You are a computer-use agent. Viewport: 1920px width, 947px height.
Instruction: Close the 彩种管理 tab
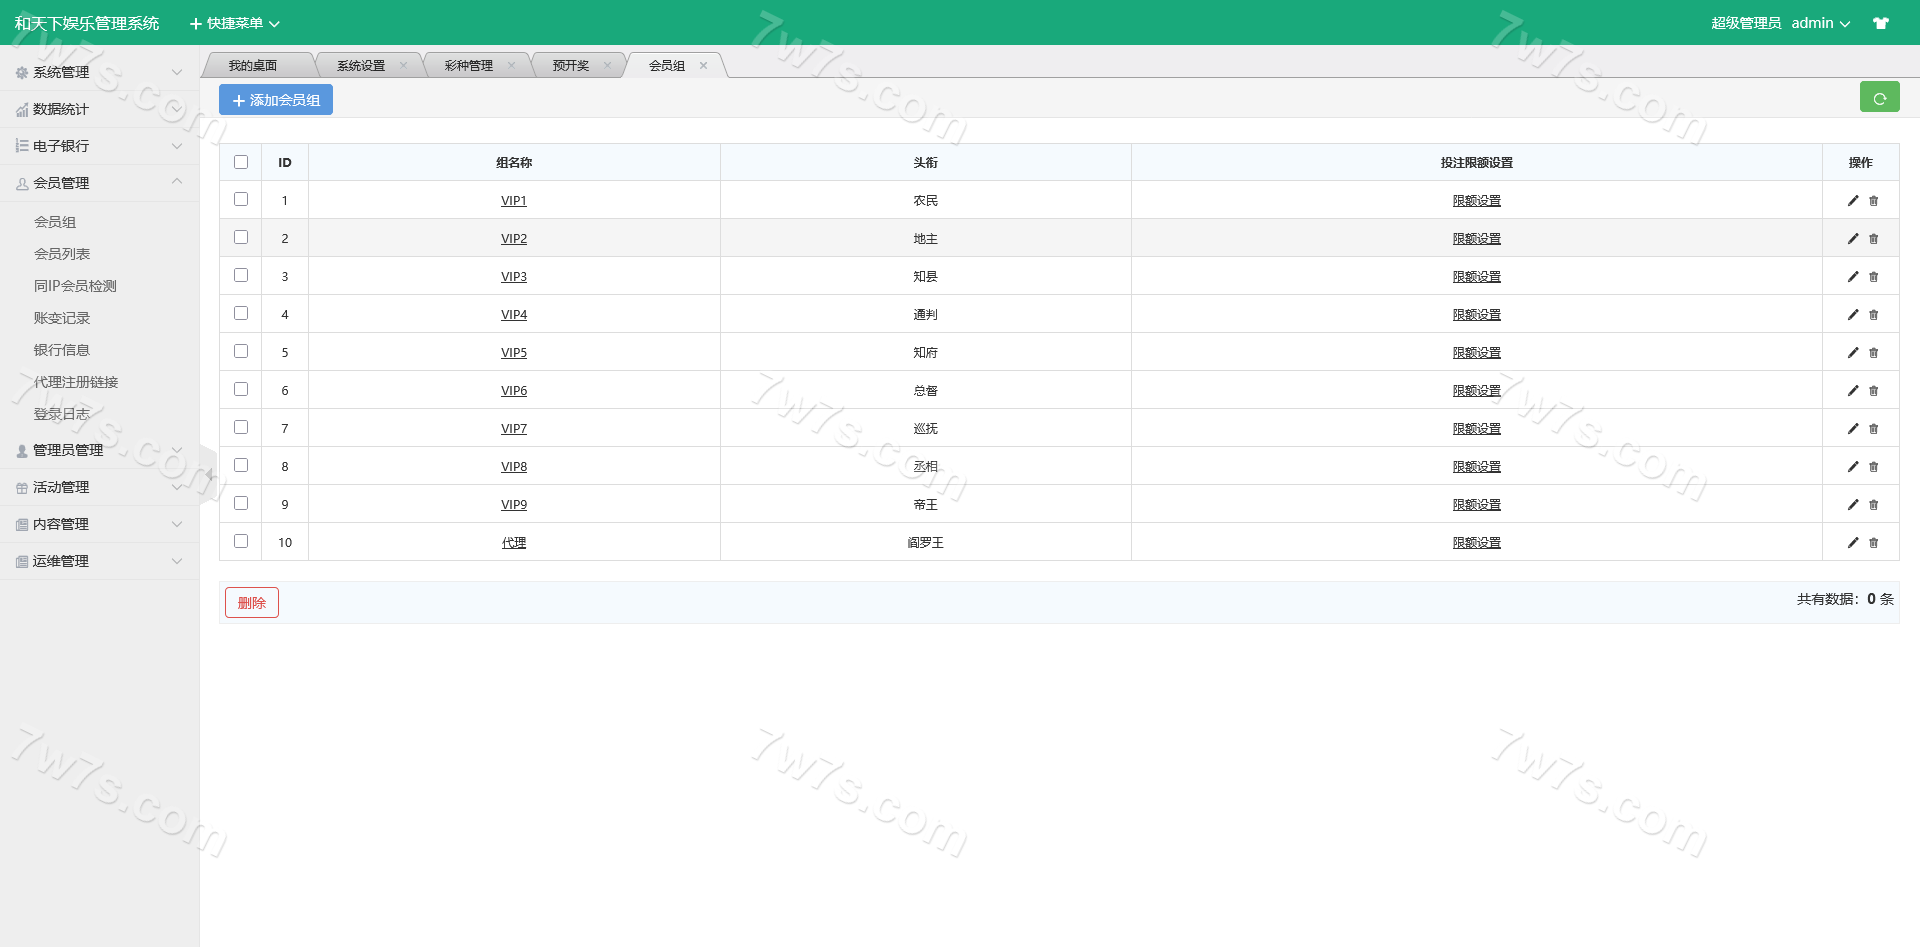point(511,66)
